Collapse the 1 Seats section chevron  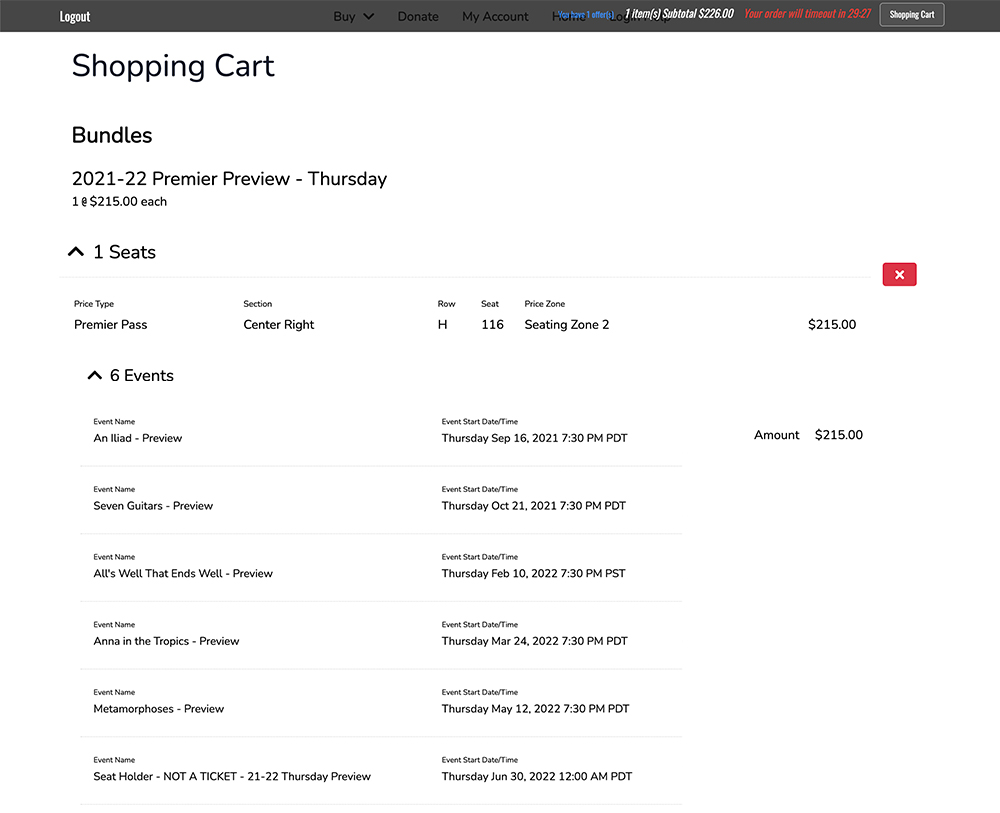[x=77, y=252]
